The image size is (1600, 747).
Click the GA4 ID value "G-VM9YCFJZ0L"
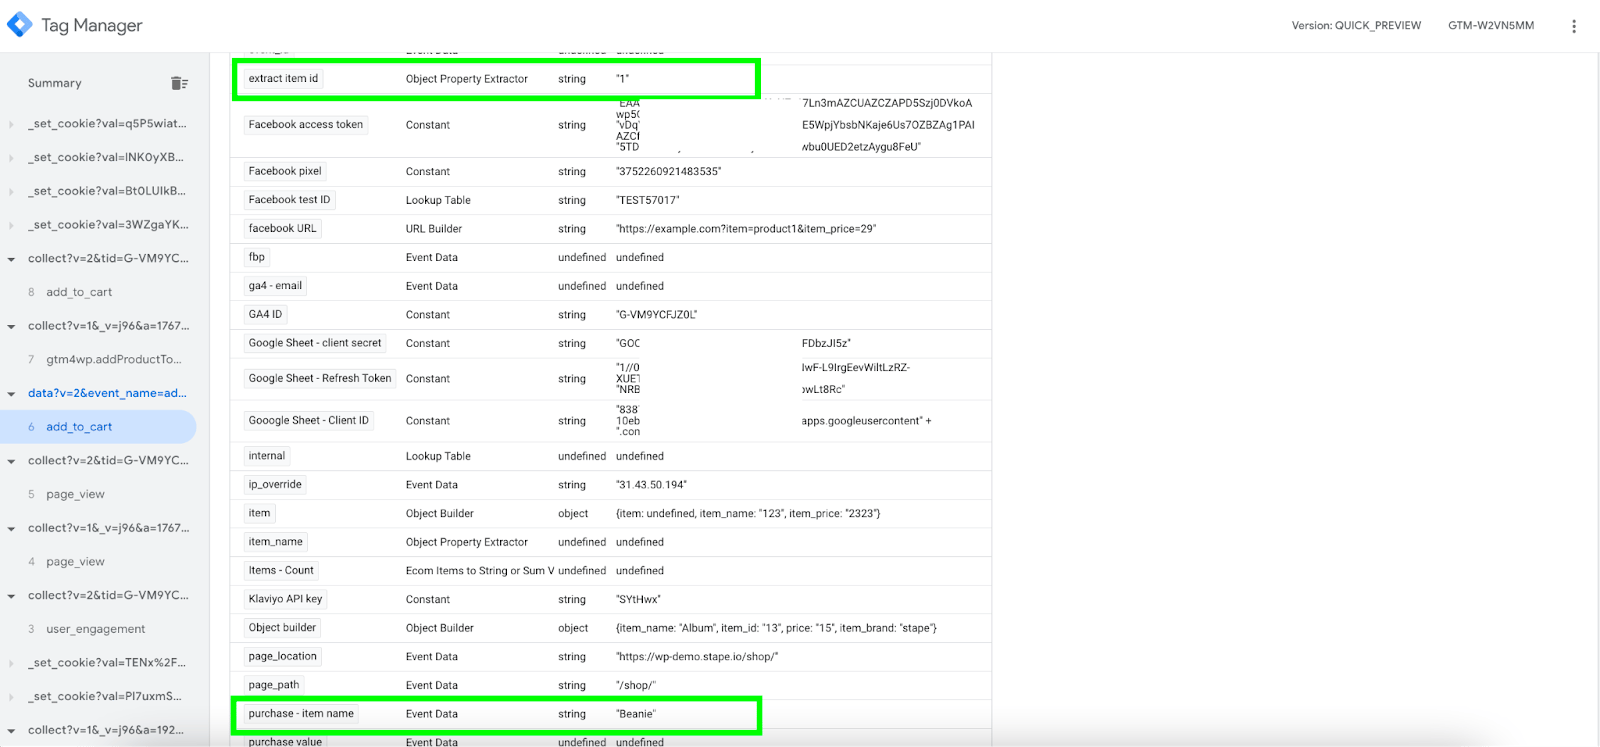click(657, 315)
